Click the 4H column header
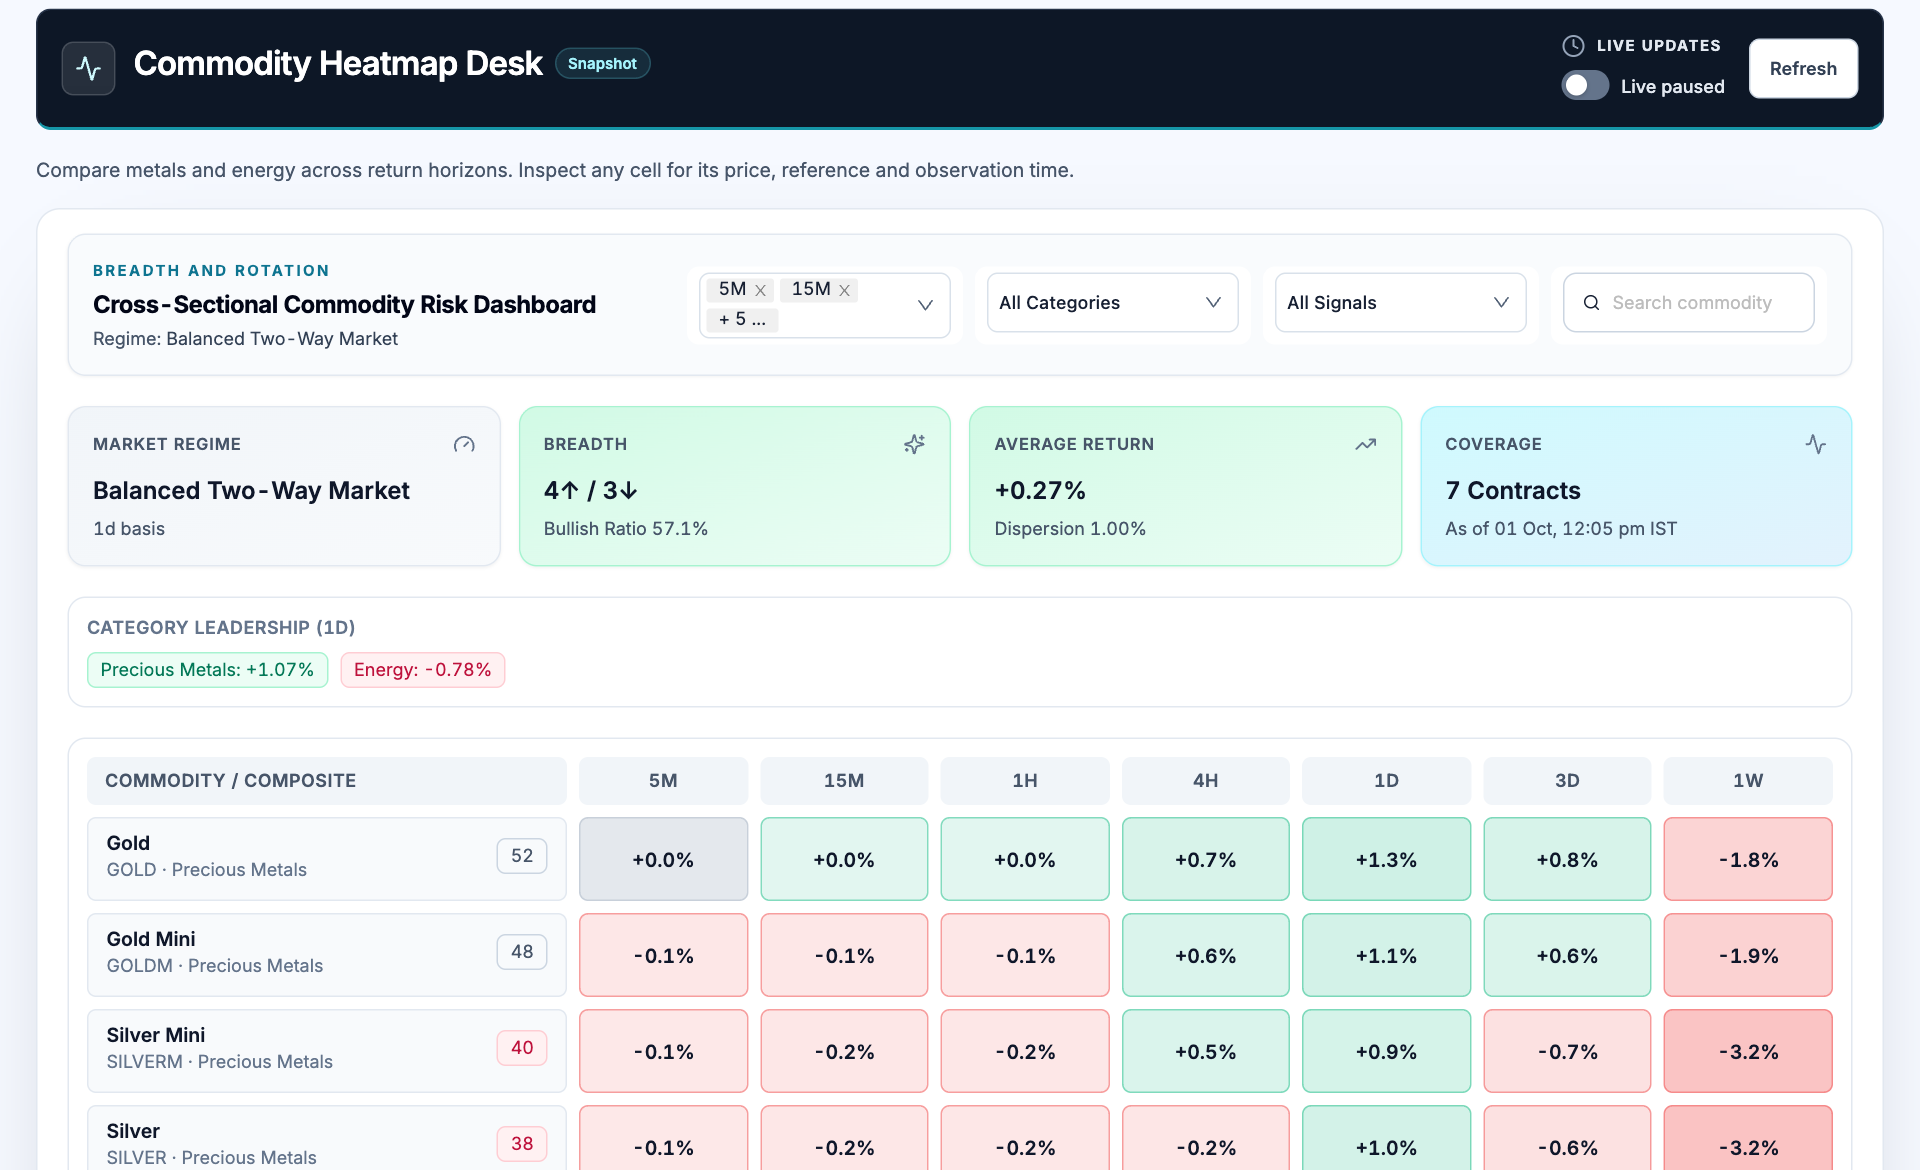This screenshot has height=1170, width=1920. coord(1206,781)
